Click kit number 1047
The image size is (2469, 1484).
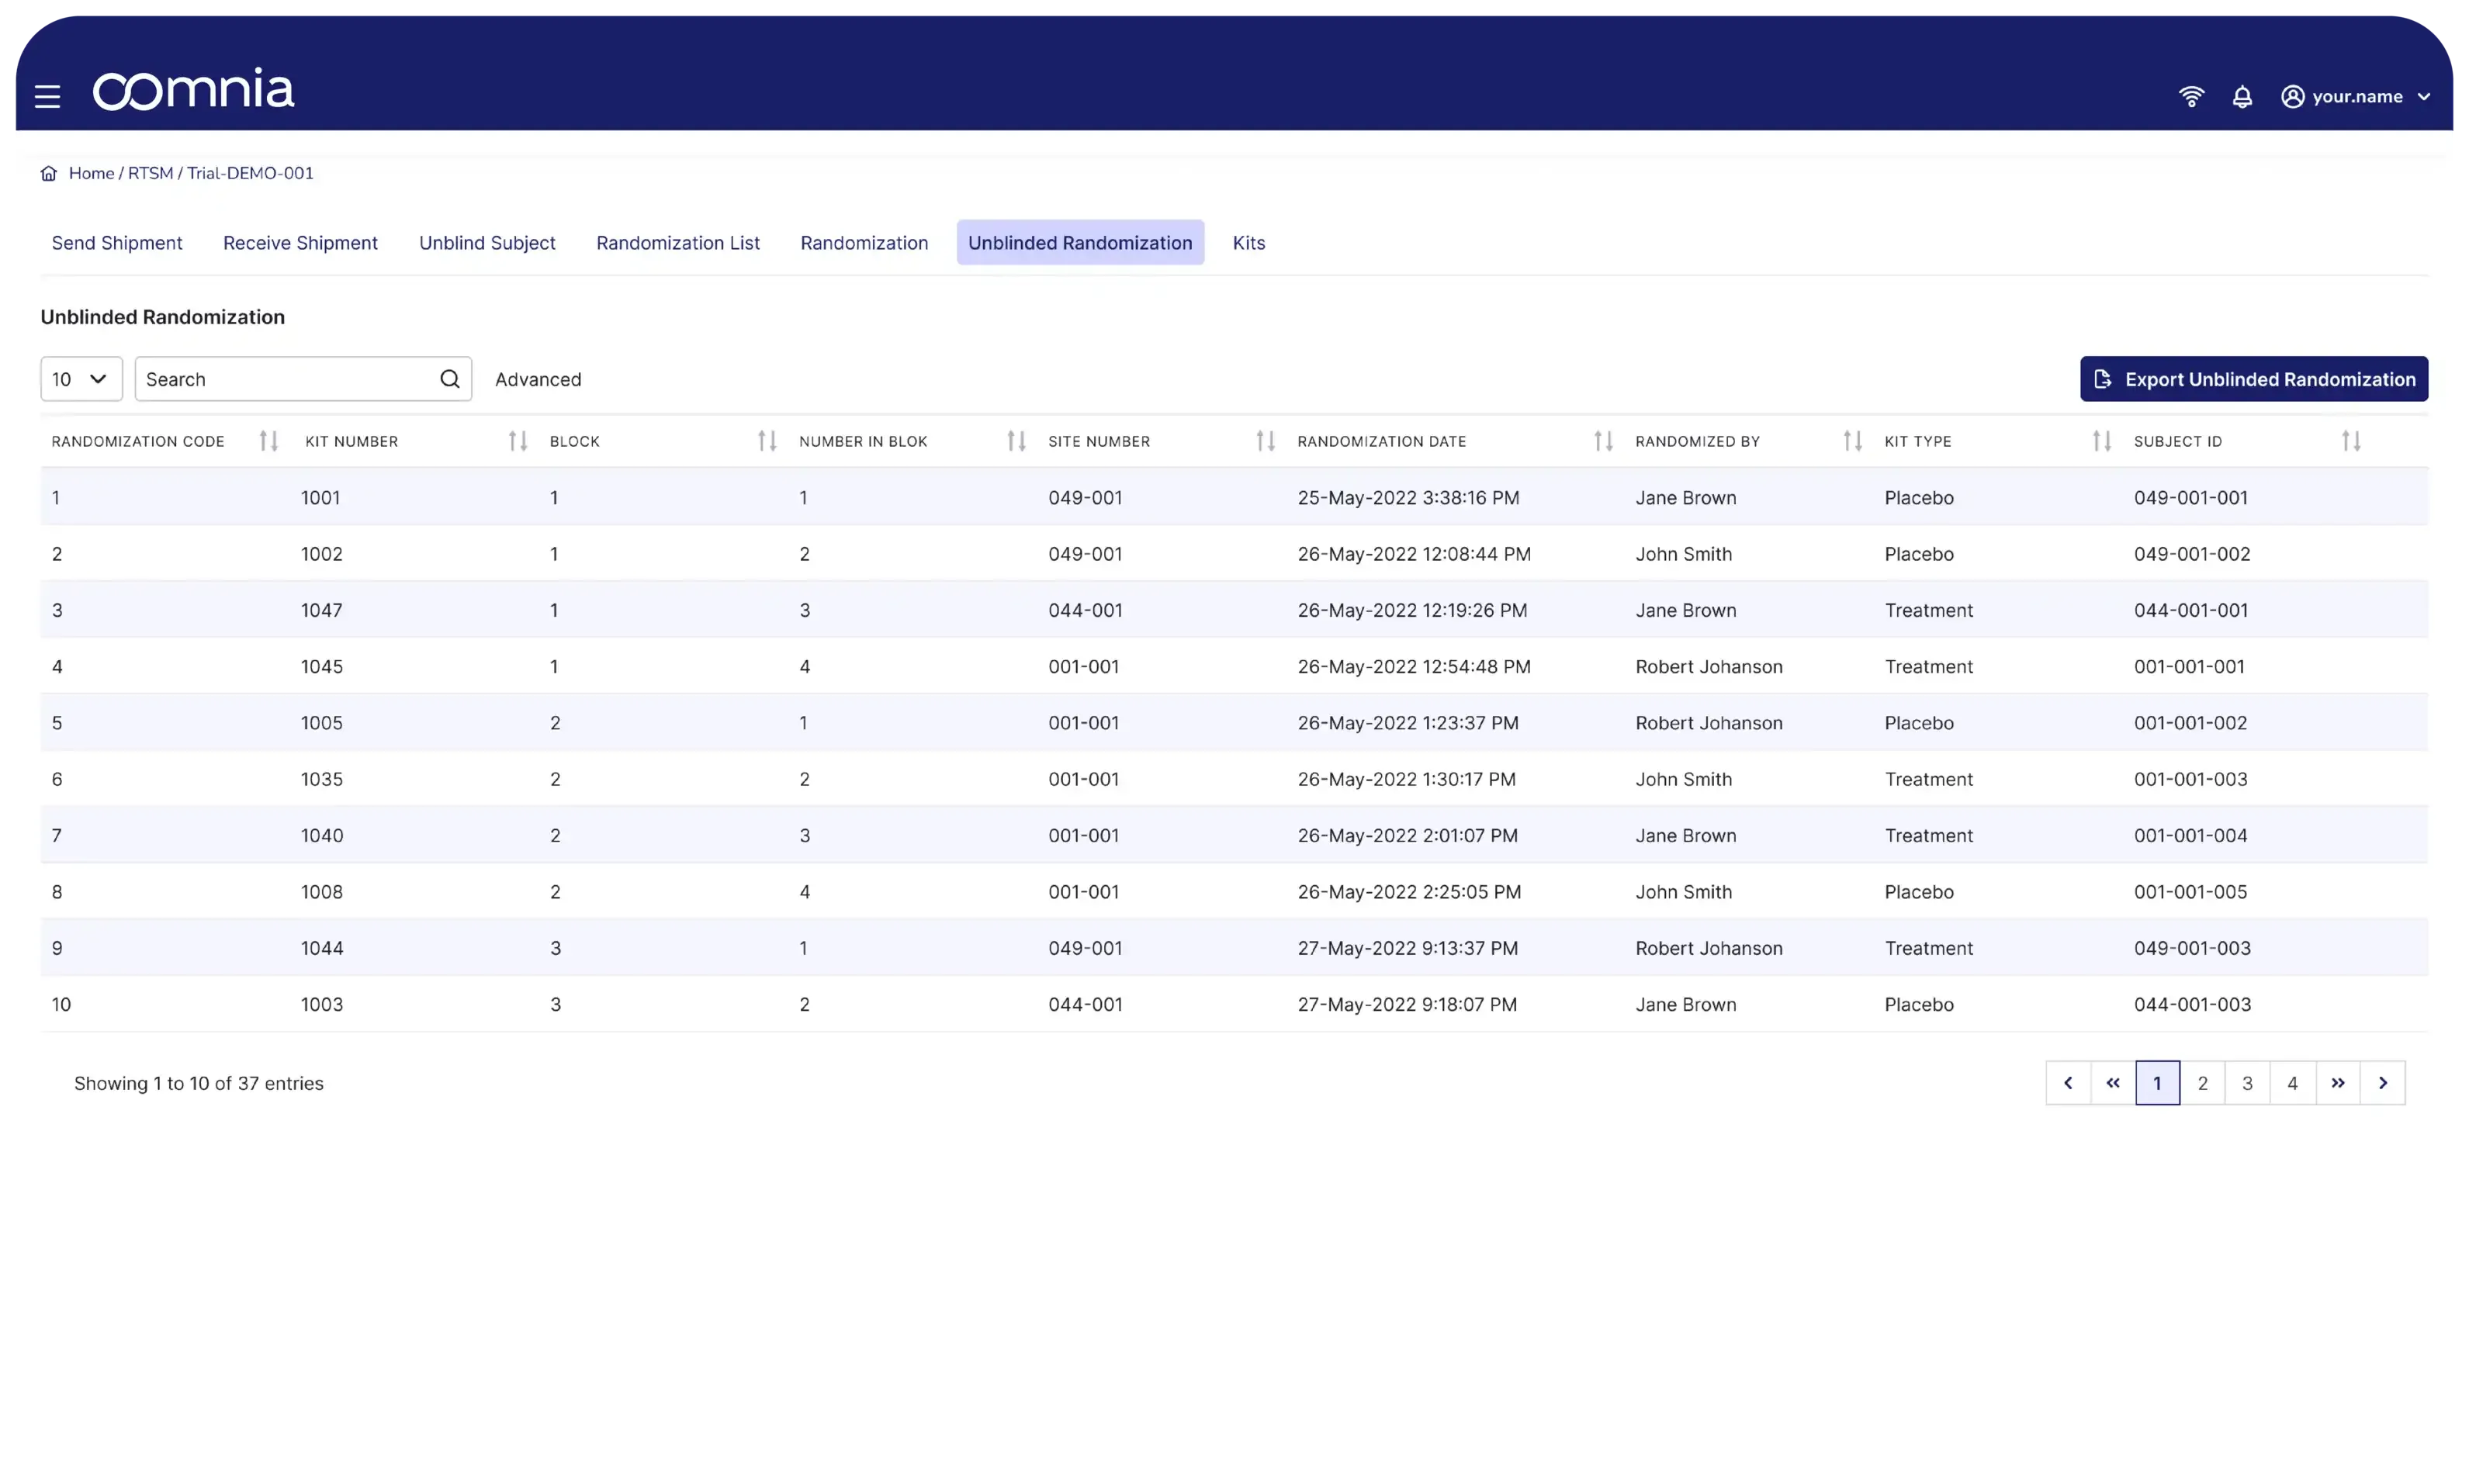[322, 610]
